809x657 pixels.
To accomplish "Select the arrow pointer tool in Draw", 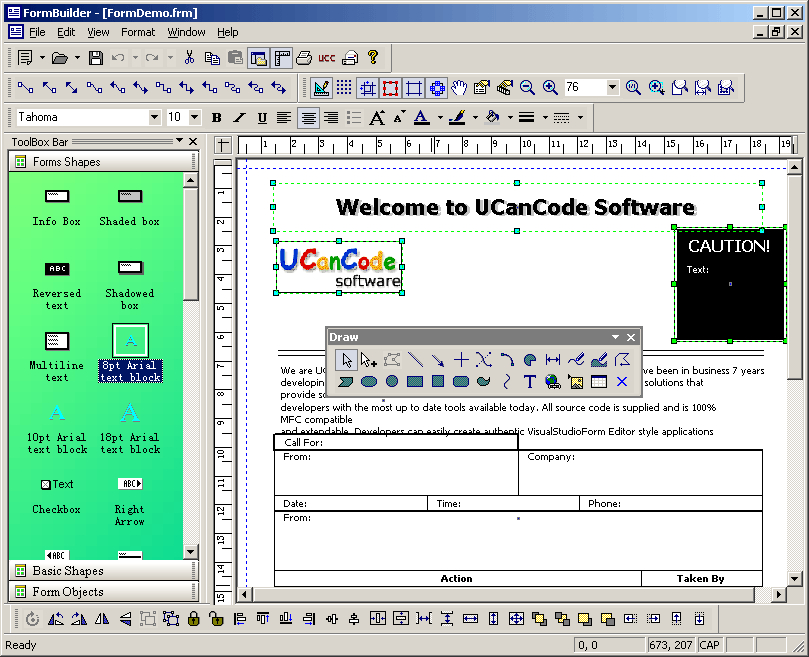I will click(346, 360).
